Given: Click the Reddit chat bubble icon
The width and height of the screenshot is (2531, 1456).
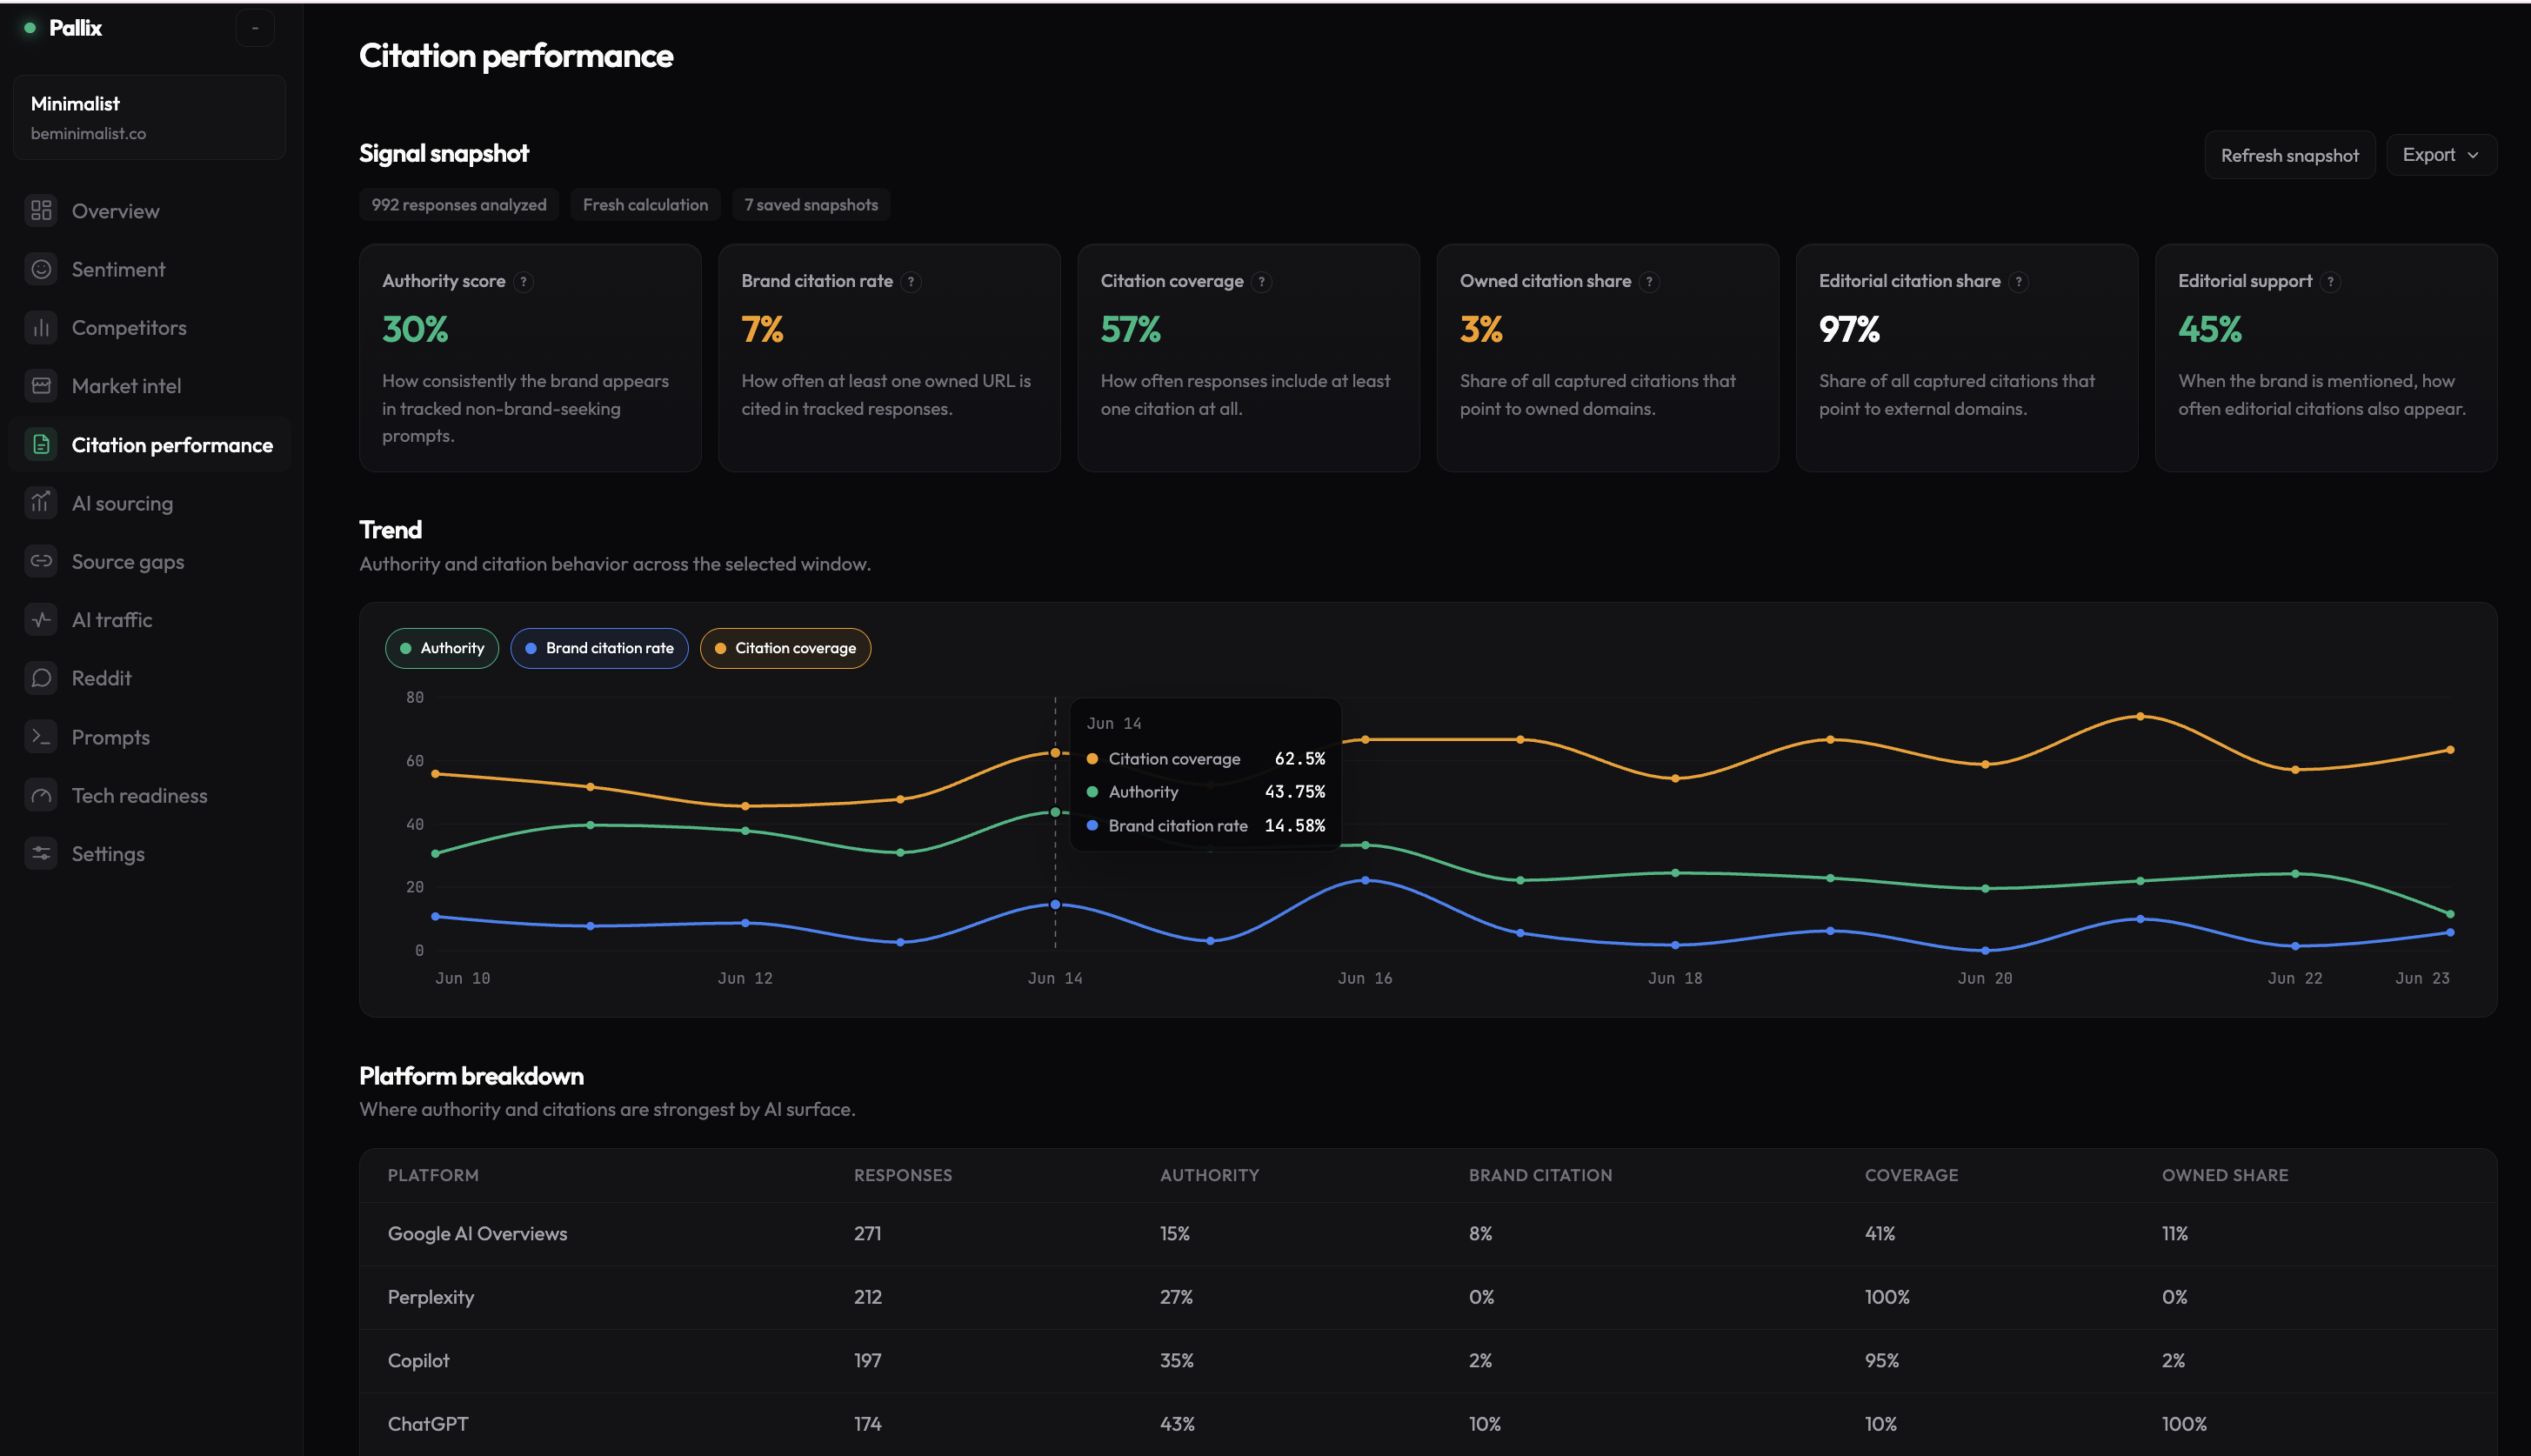Looking at the screenshot, I should (41, 678).
